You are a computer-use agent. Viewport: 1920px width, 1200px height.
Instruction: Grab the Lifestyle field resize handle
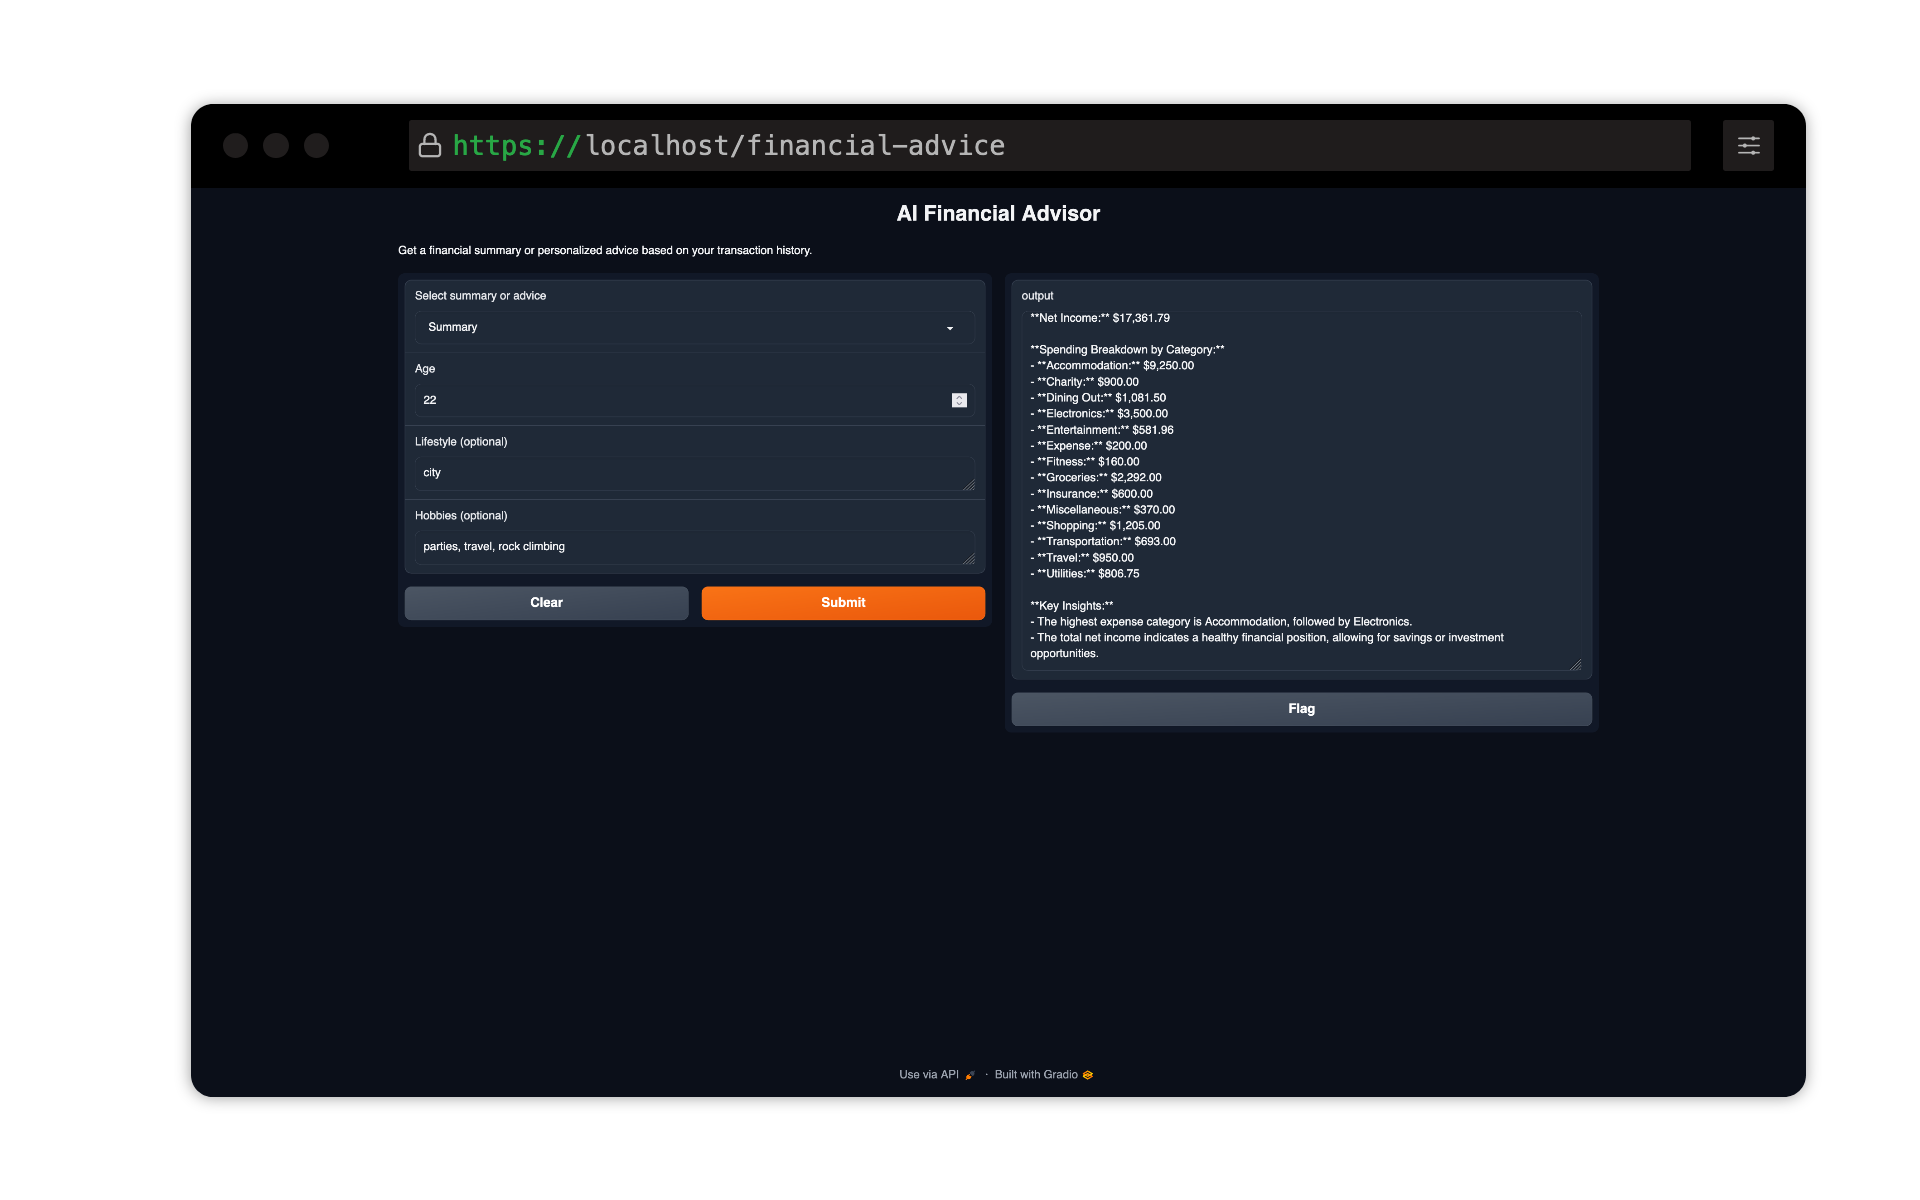pyautogui.click(x=969, y=485)
